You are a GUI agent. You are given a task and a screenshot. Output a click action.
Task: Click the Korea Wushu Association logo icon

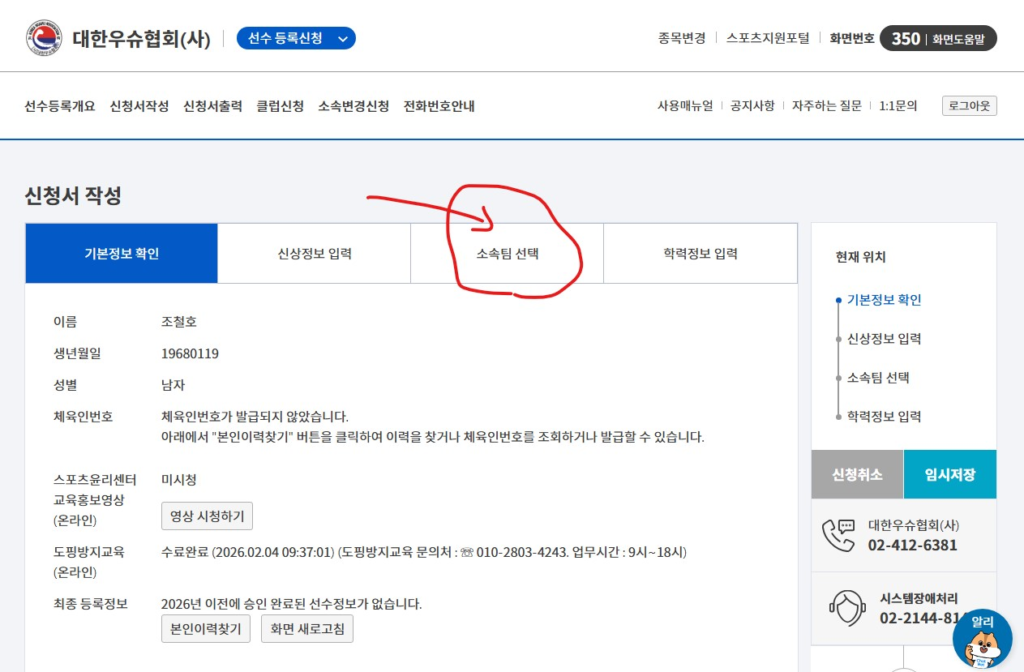[x=43, y=38]
